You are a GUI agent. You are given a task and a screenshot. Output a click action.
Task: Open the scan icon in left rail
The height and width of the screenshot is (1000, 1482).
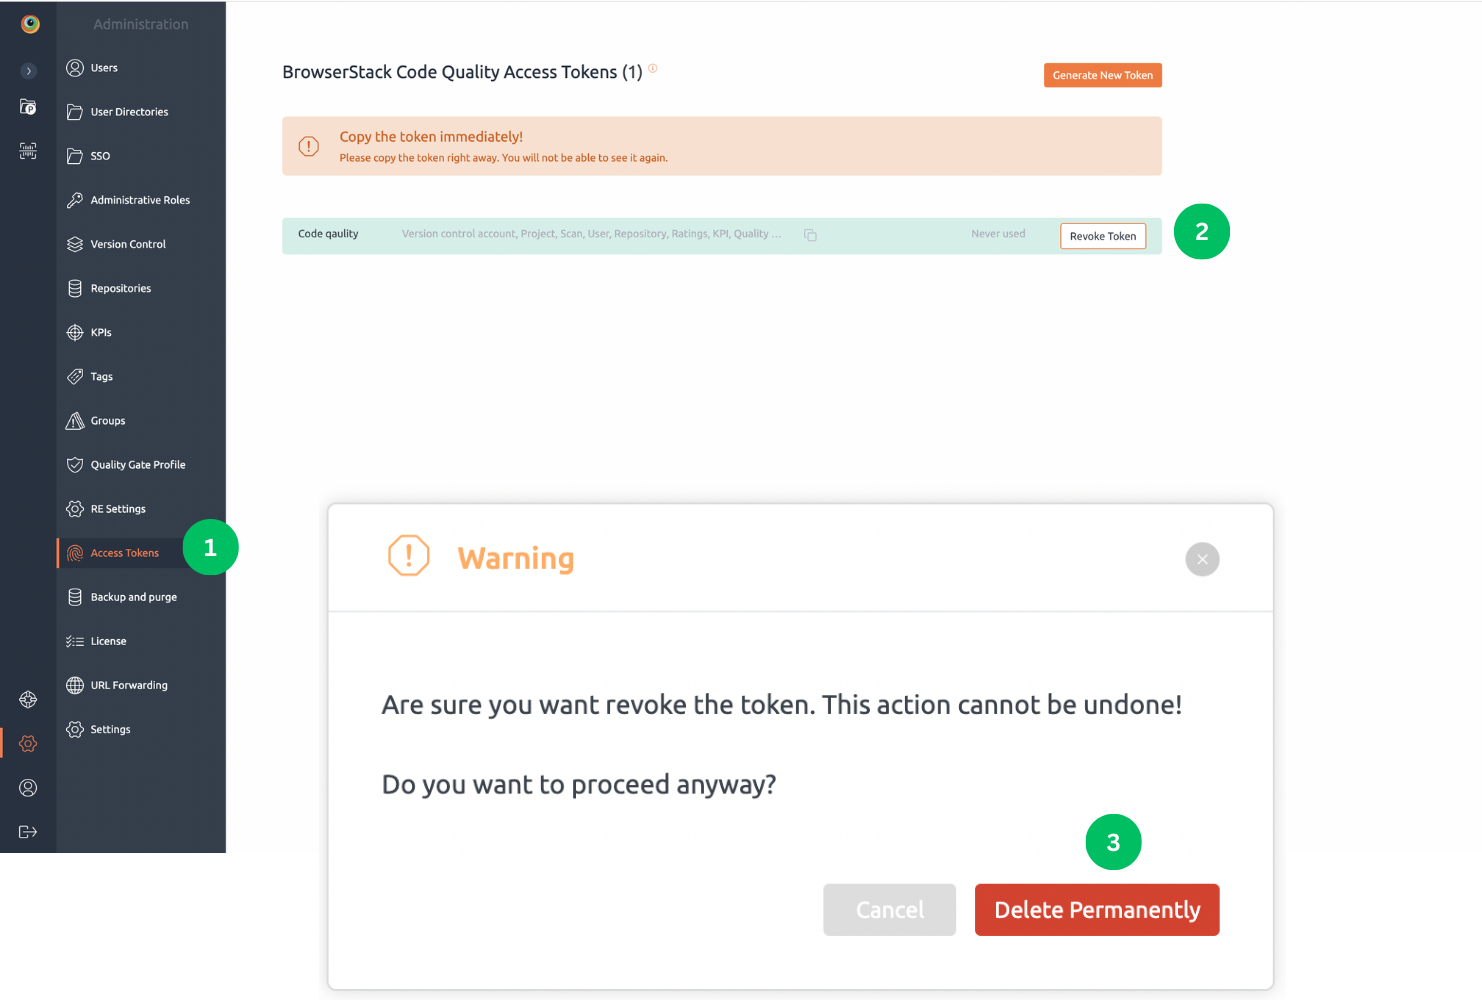click(28, 151)
